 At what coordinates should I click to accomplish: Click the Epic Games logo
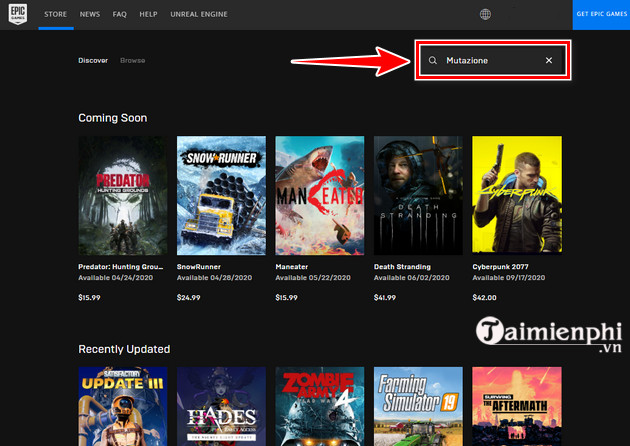click(18, 14)
